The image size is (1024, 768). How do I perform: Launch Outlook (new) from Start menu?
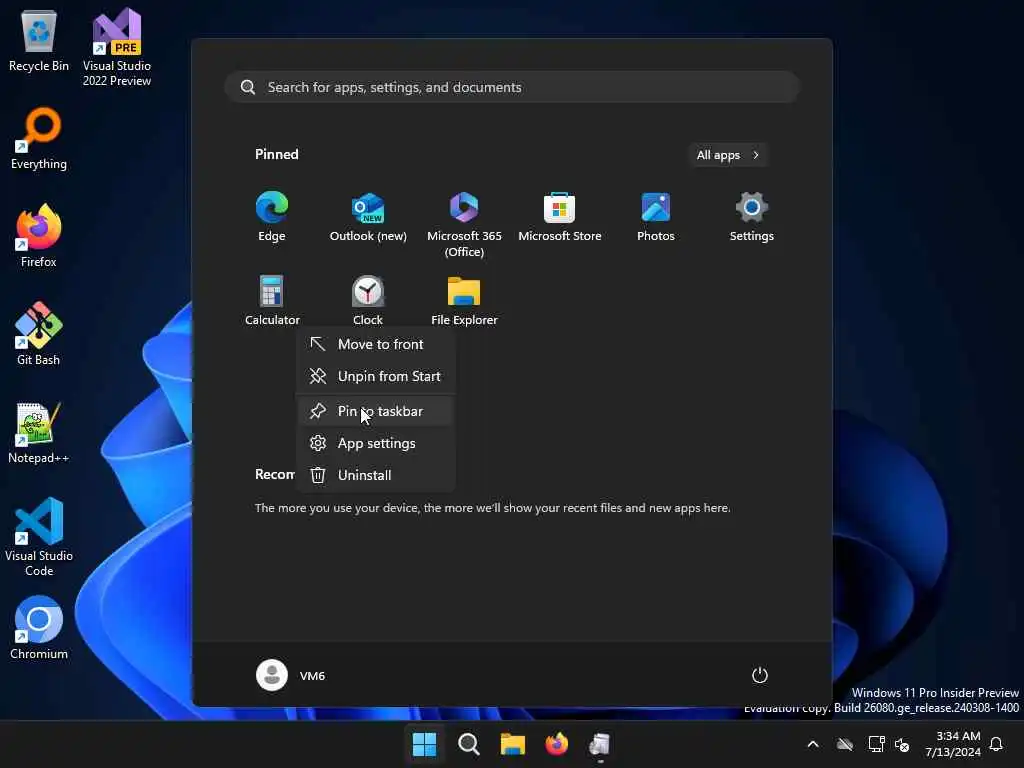point(368,217)
